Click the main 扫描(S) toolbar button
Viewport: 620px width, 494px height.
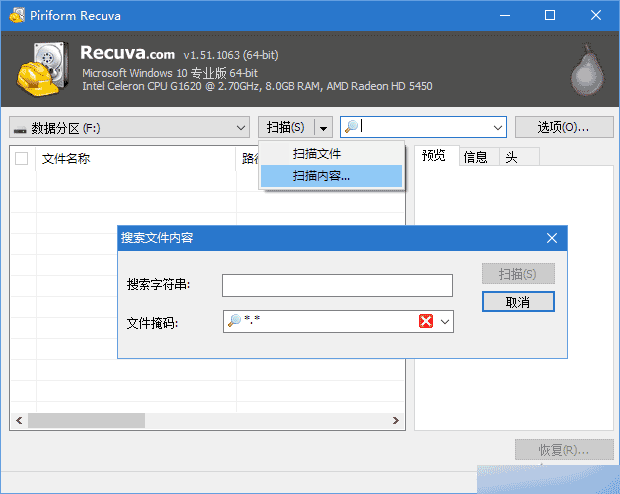pyautogui.click(x=286, y=127)
